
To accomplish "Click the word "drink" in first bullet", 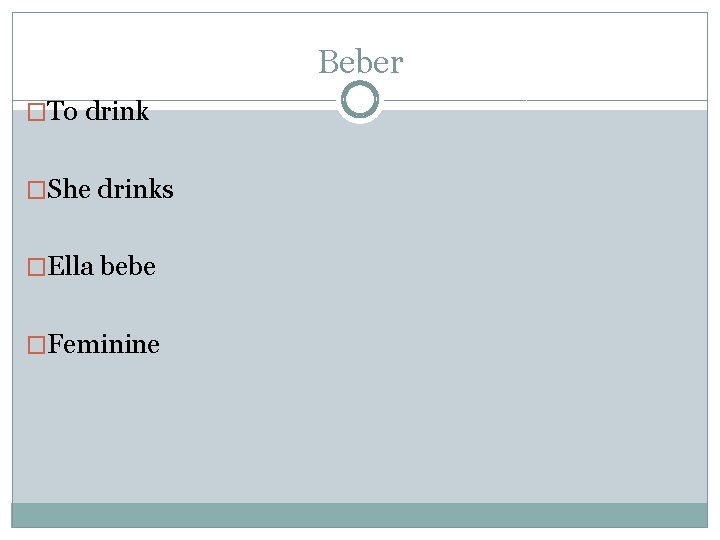I will pos(117,111).
